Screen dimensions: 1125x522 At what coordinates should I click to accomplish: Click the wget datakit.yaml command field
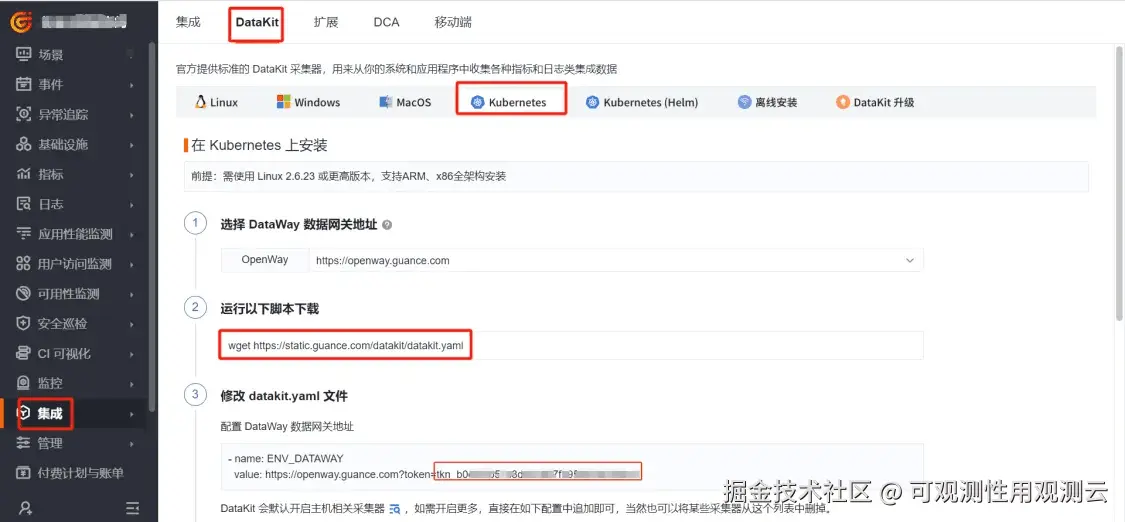(x=572, y=346)
